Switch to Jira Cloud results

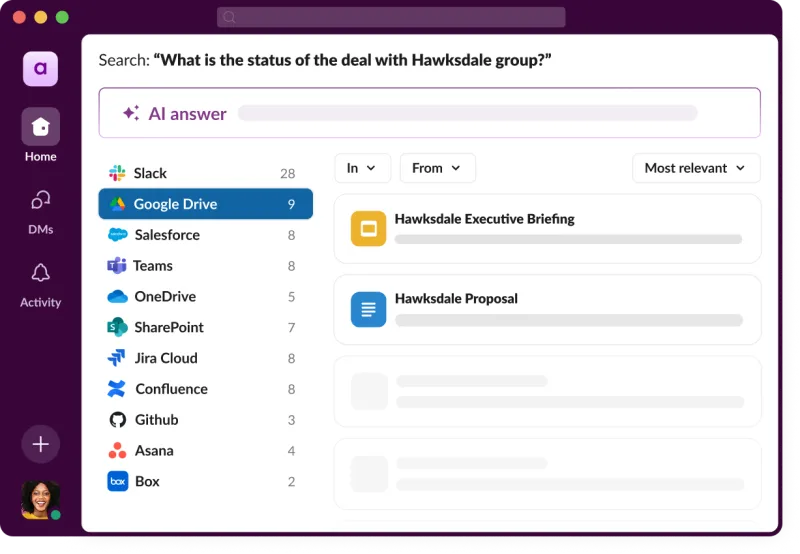tap(205, 358)
